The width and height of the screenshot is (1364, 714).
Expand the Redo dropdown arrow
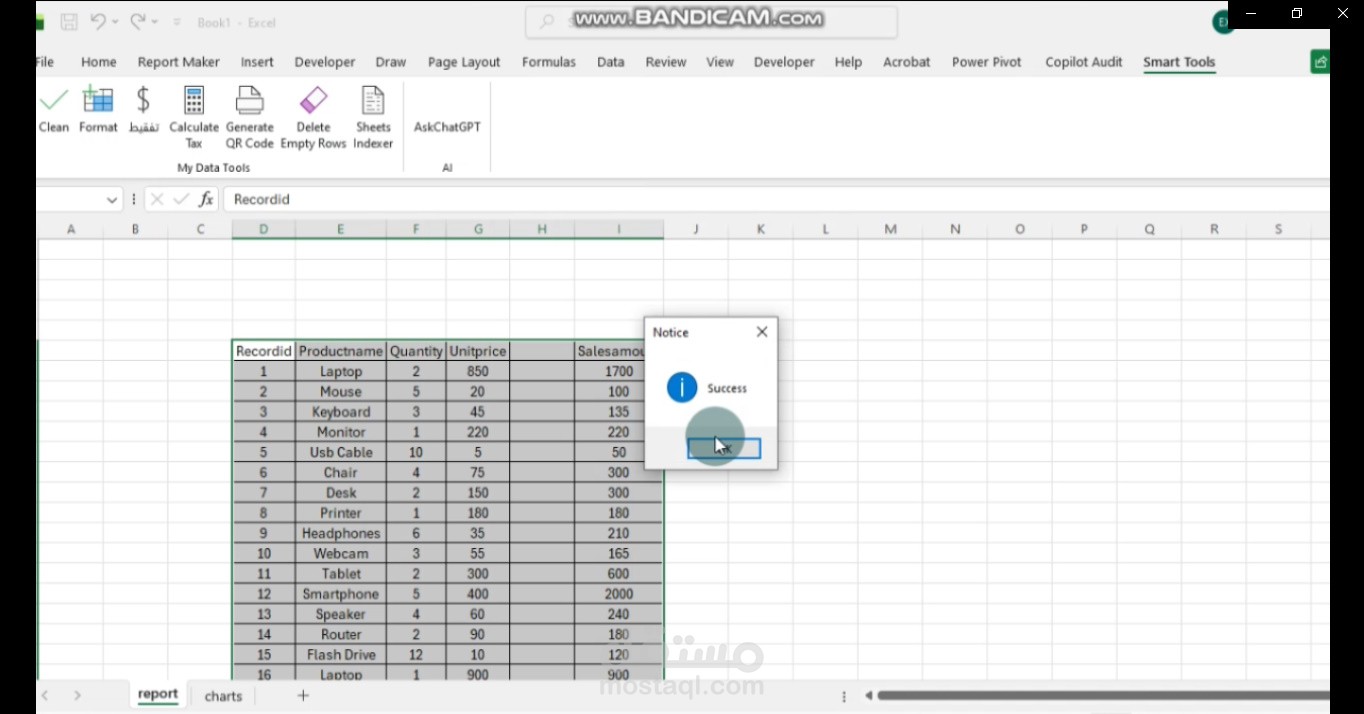click(155, 22)
